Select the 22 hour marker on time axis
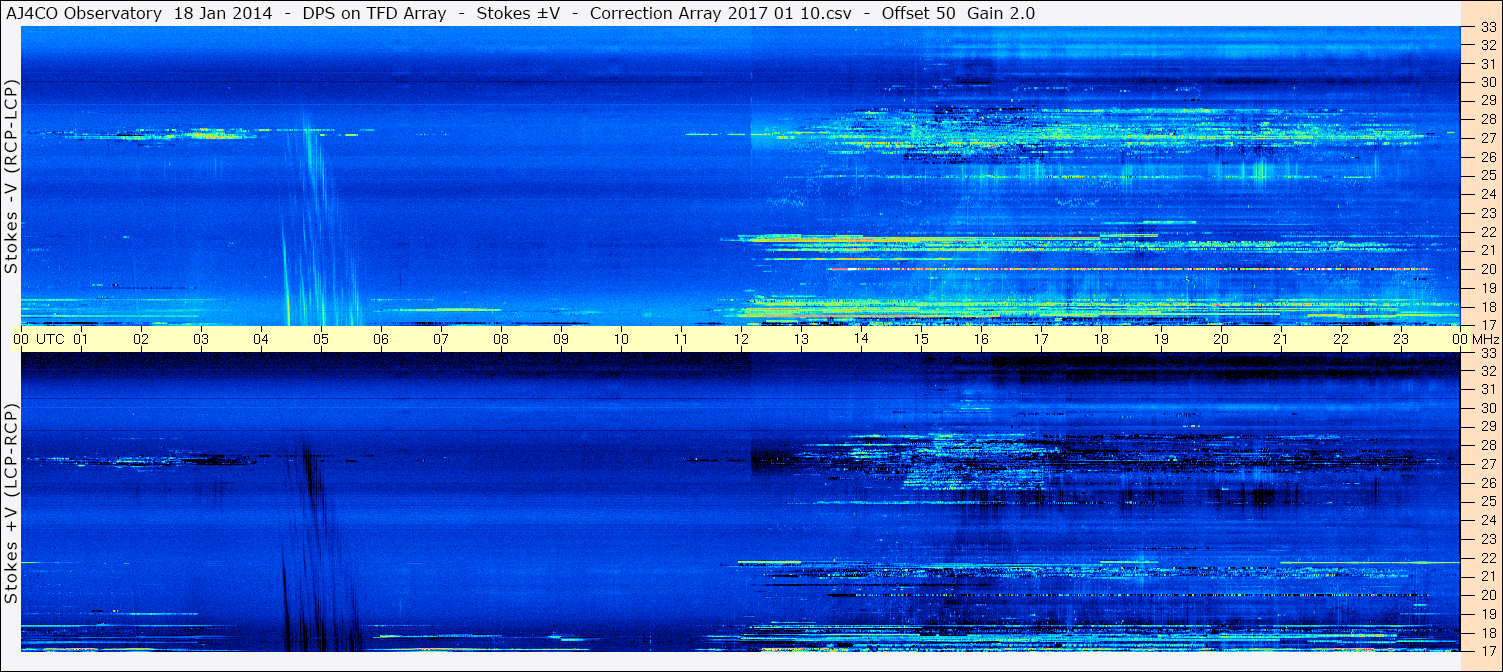 pos(1341,339)
